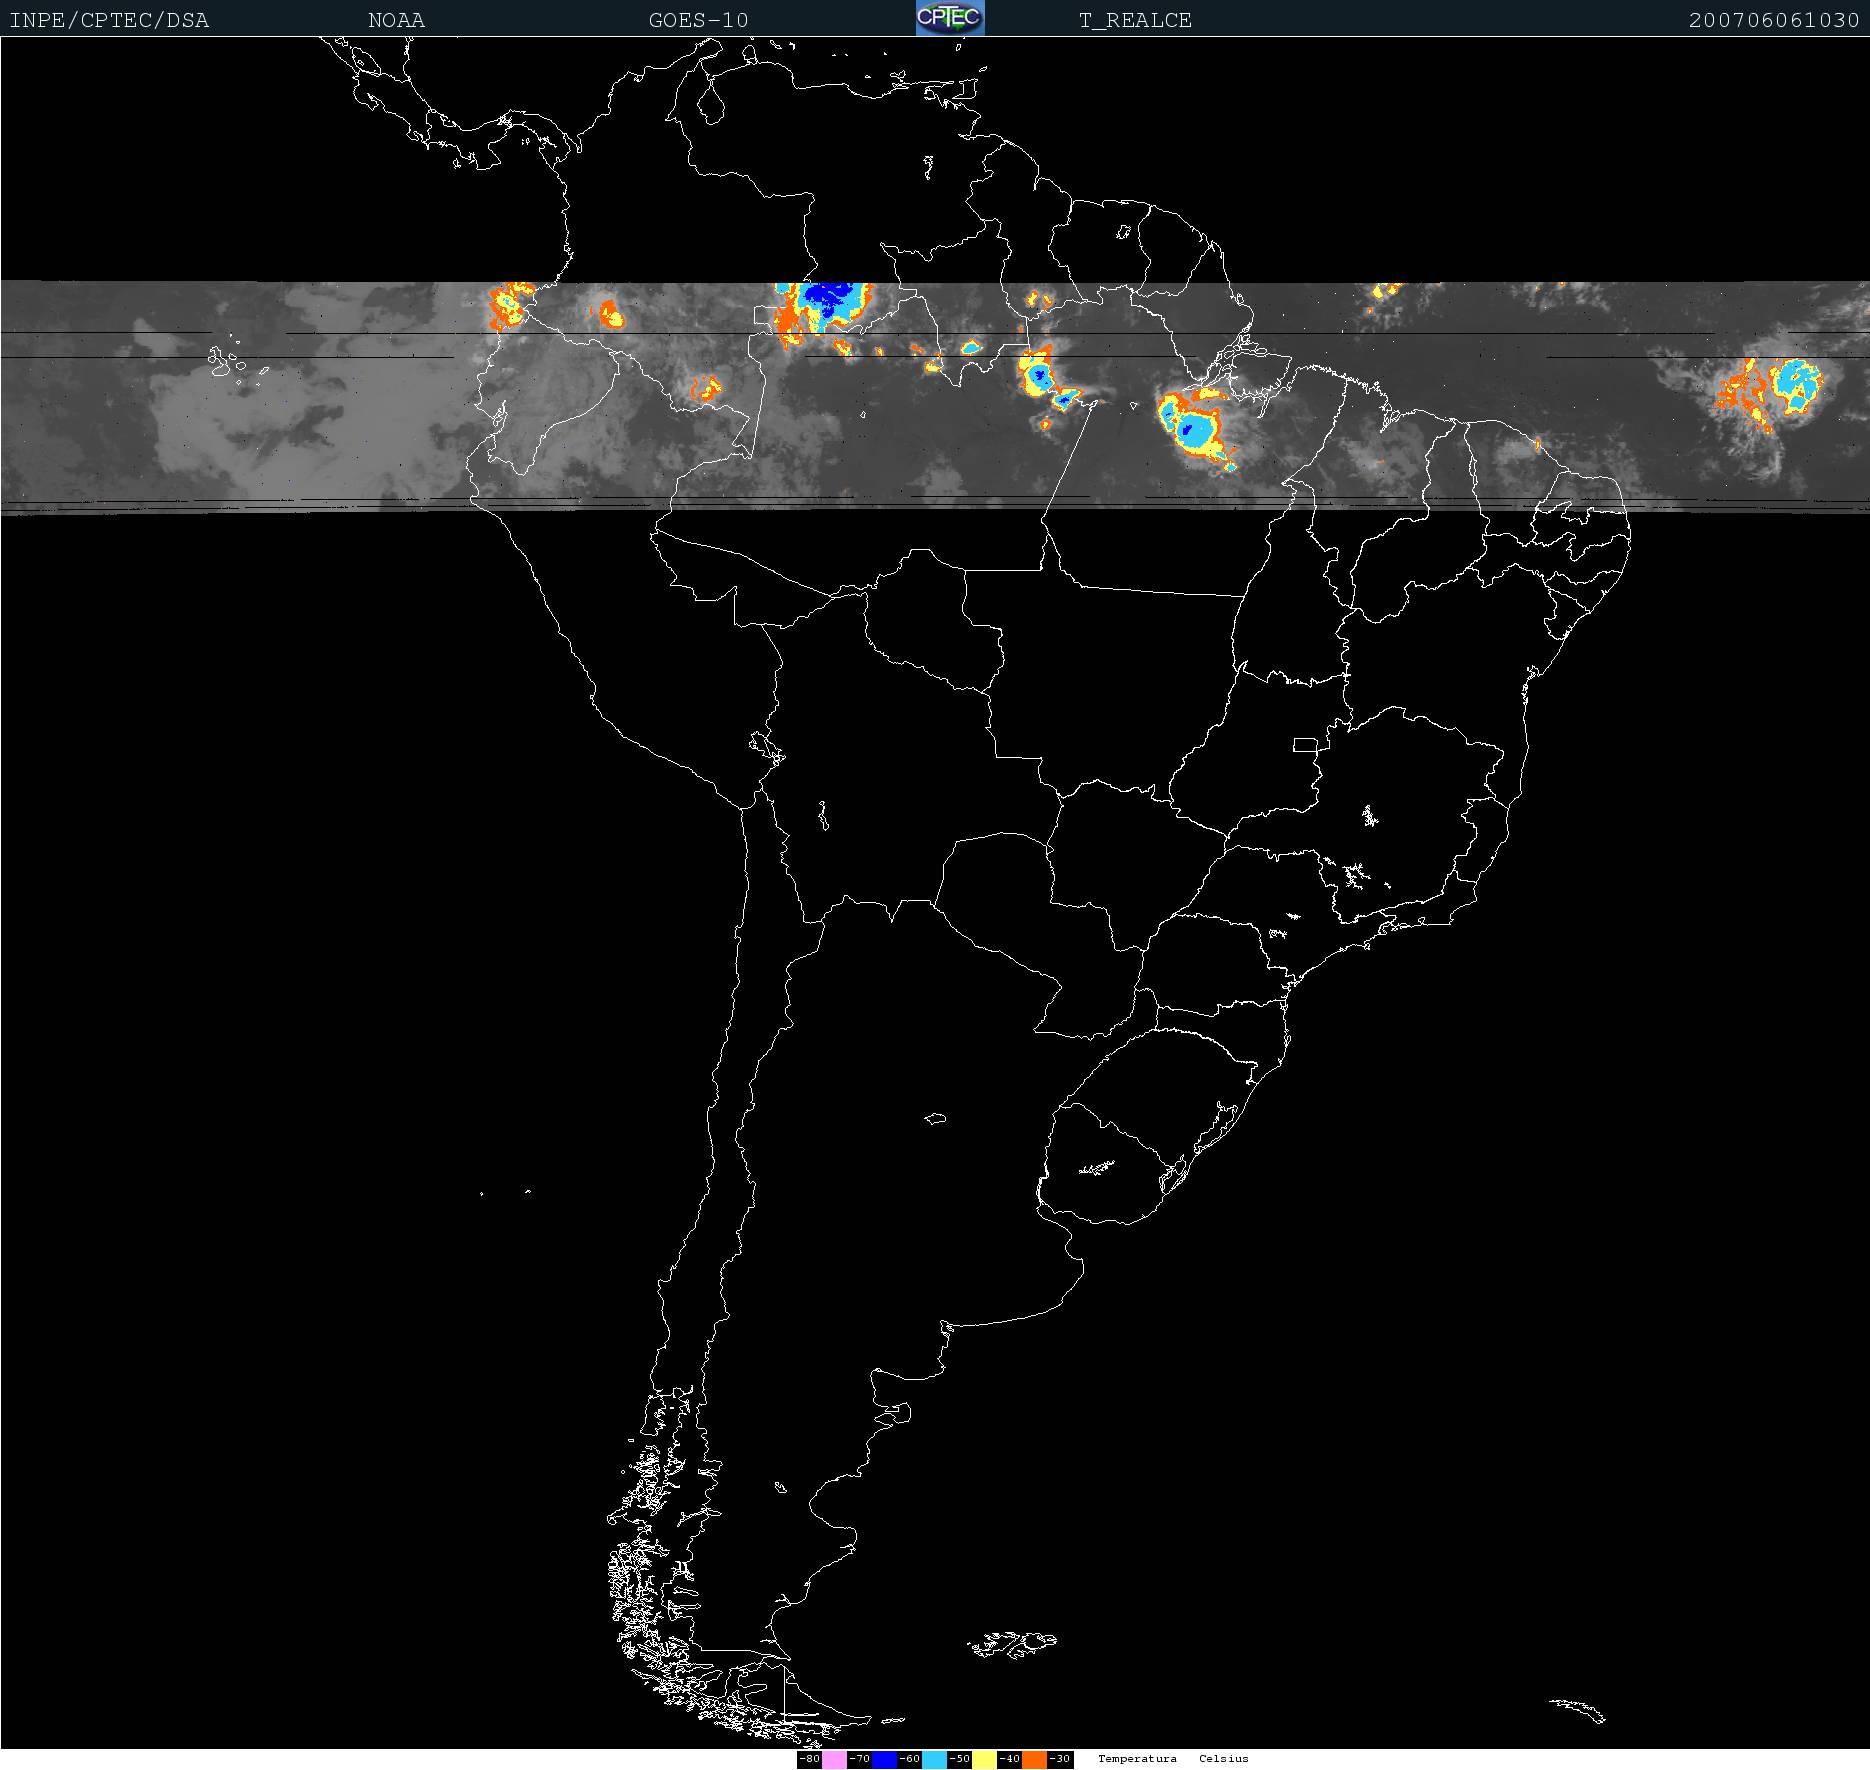1870x1770 pixels.
Task: Click the -30 legend value
Action: (1060, 1759)
